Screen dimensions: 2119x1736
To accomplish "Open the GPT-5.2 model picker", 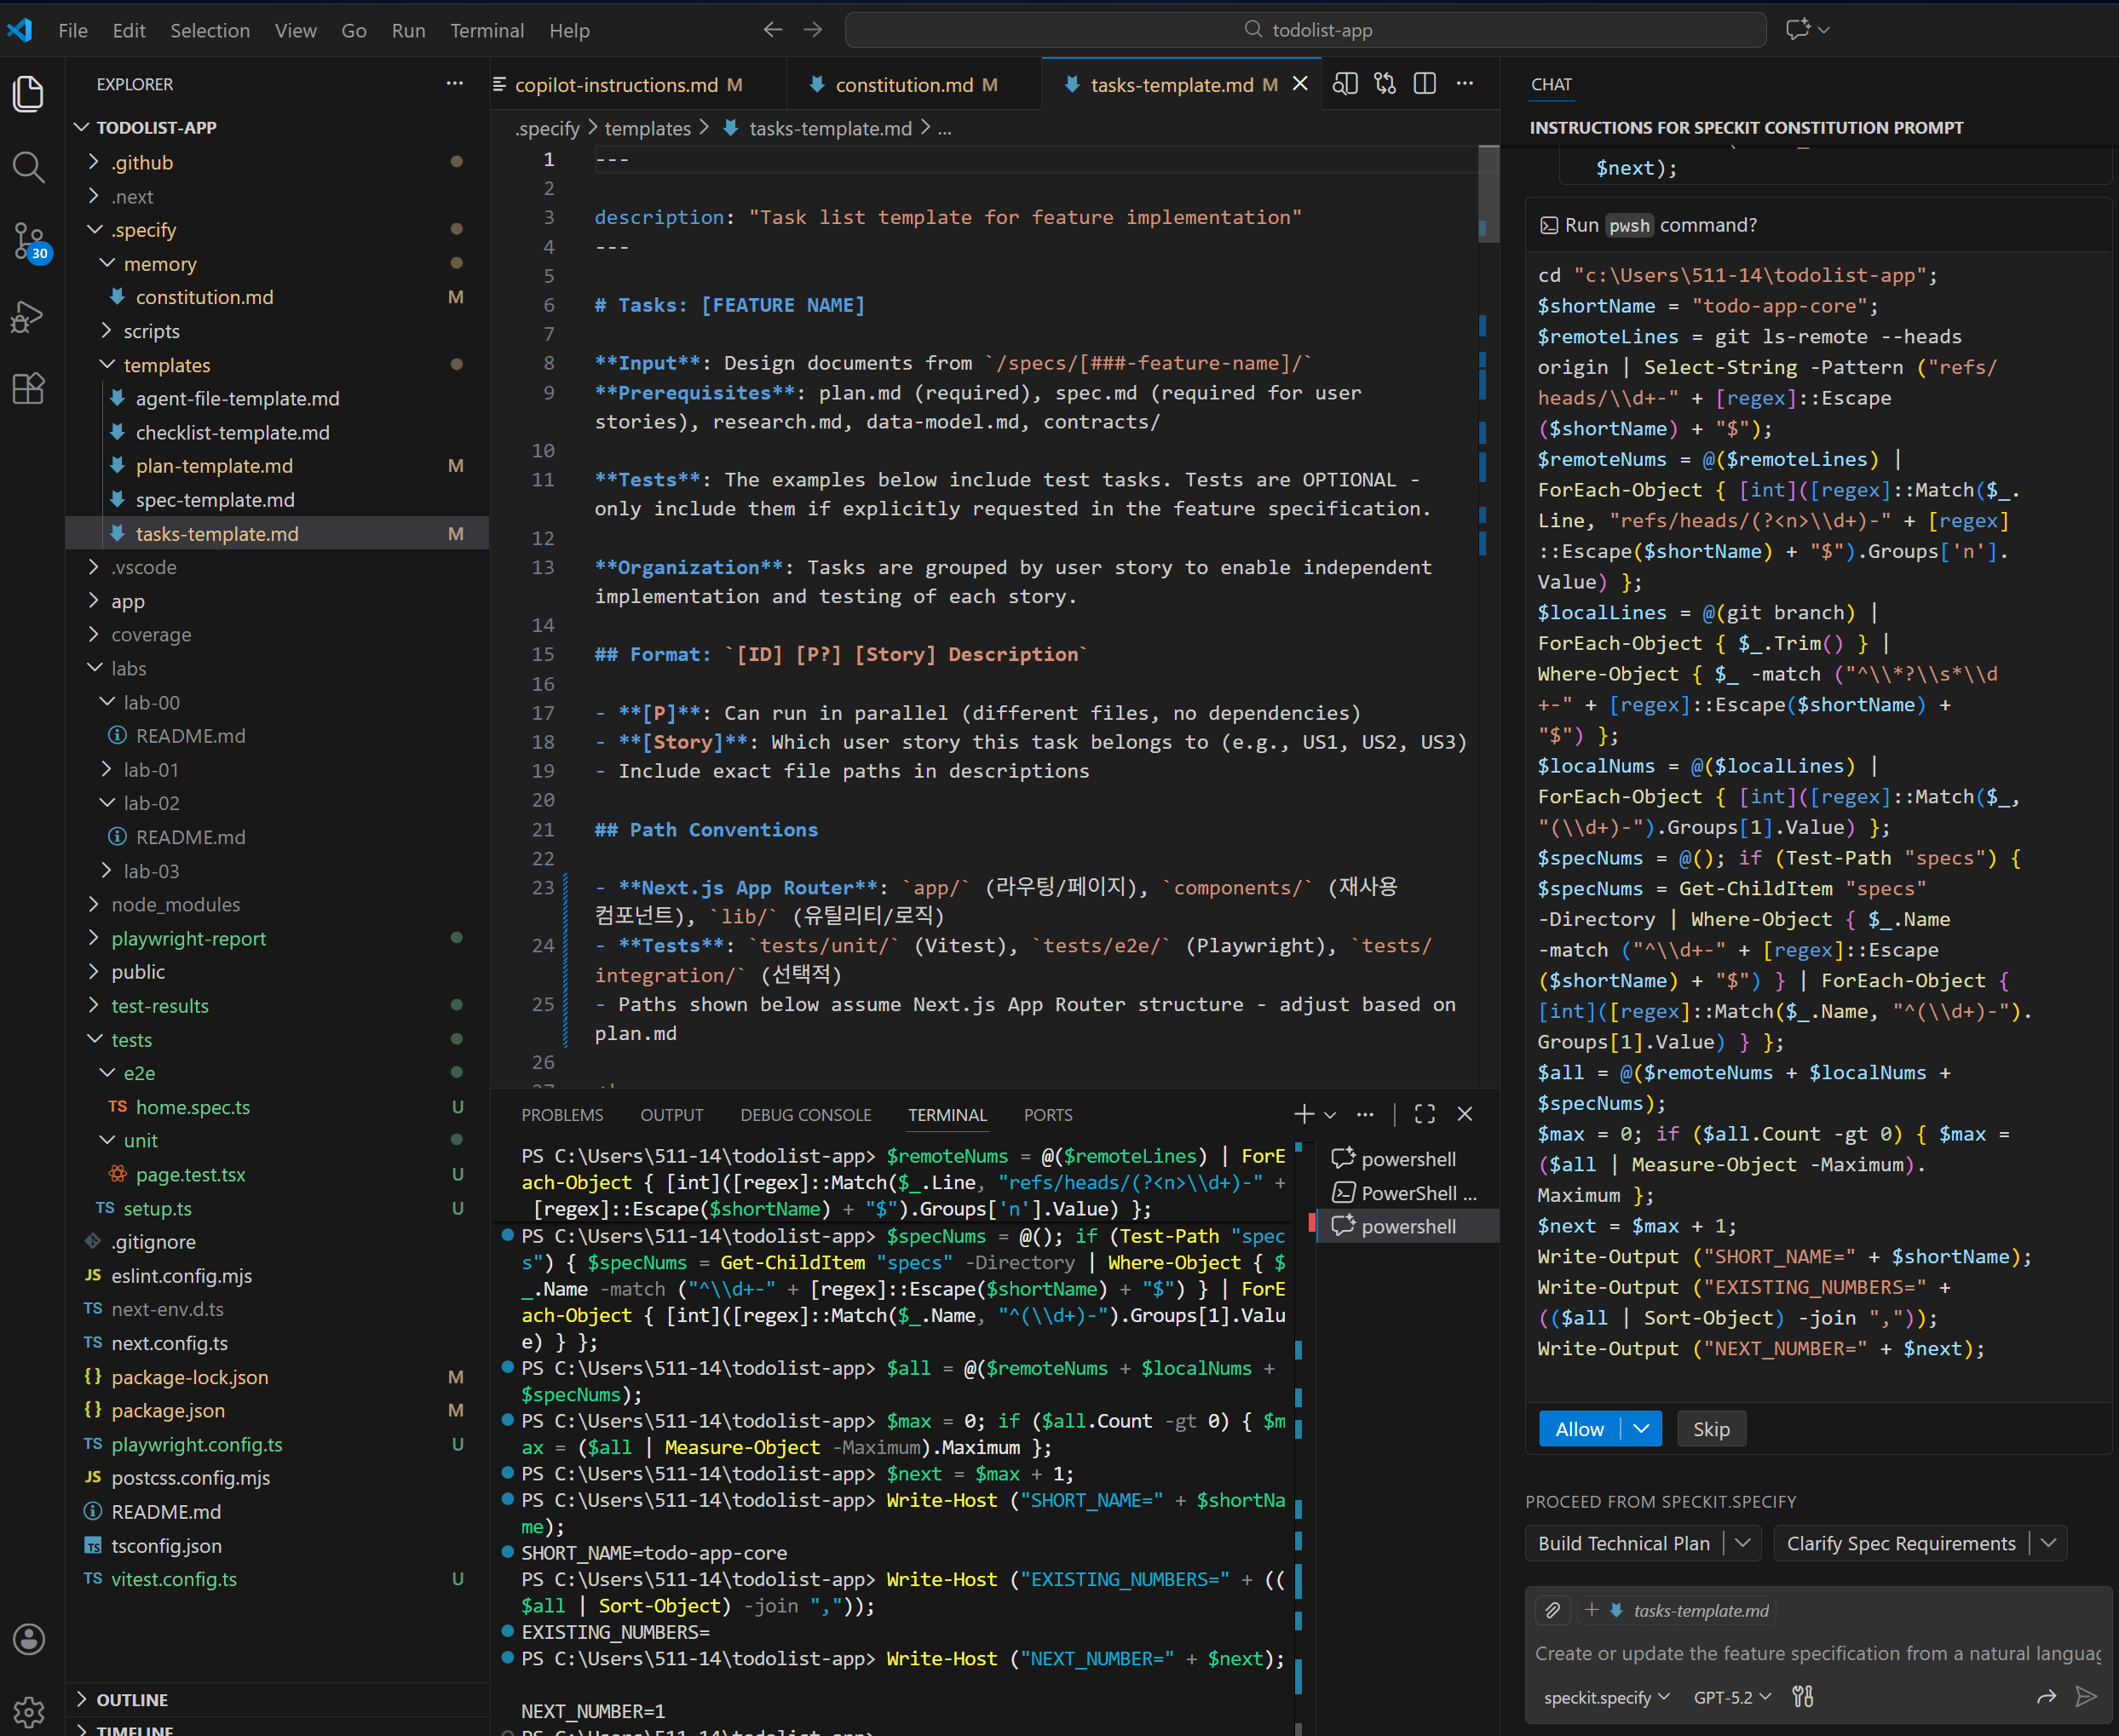I will [1732, 1697].
